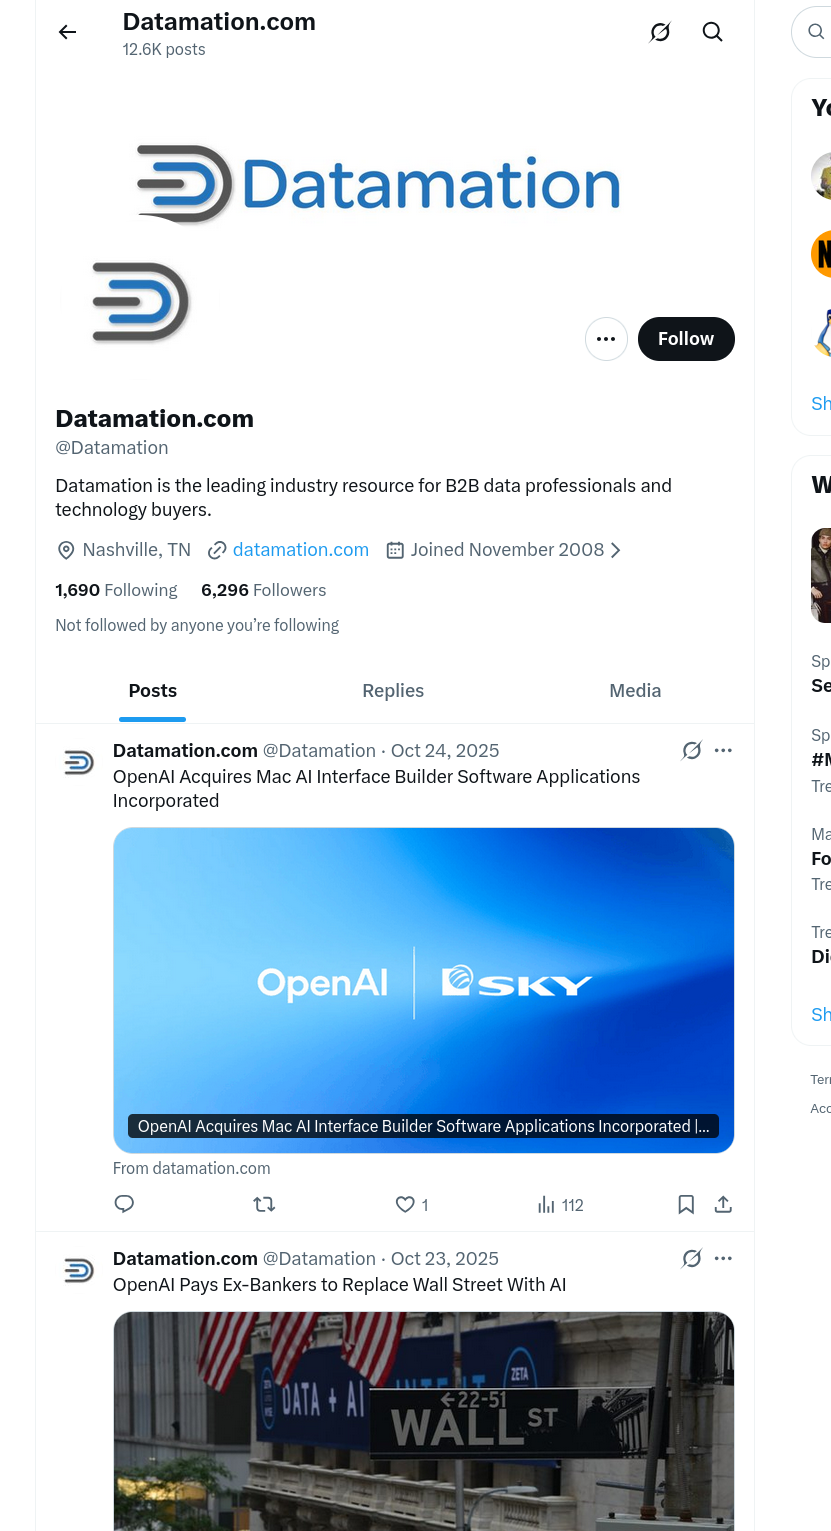Click the Grok icon in the profile header
831x1531 pixels.
click(x=659, y=31)
